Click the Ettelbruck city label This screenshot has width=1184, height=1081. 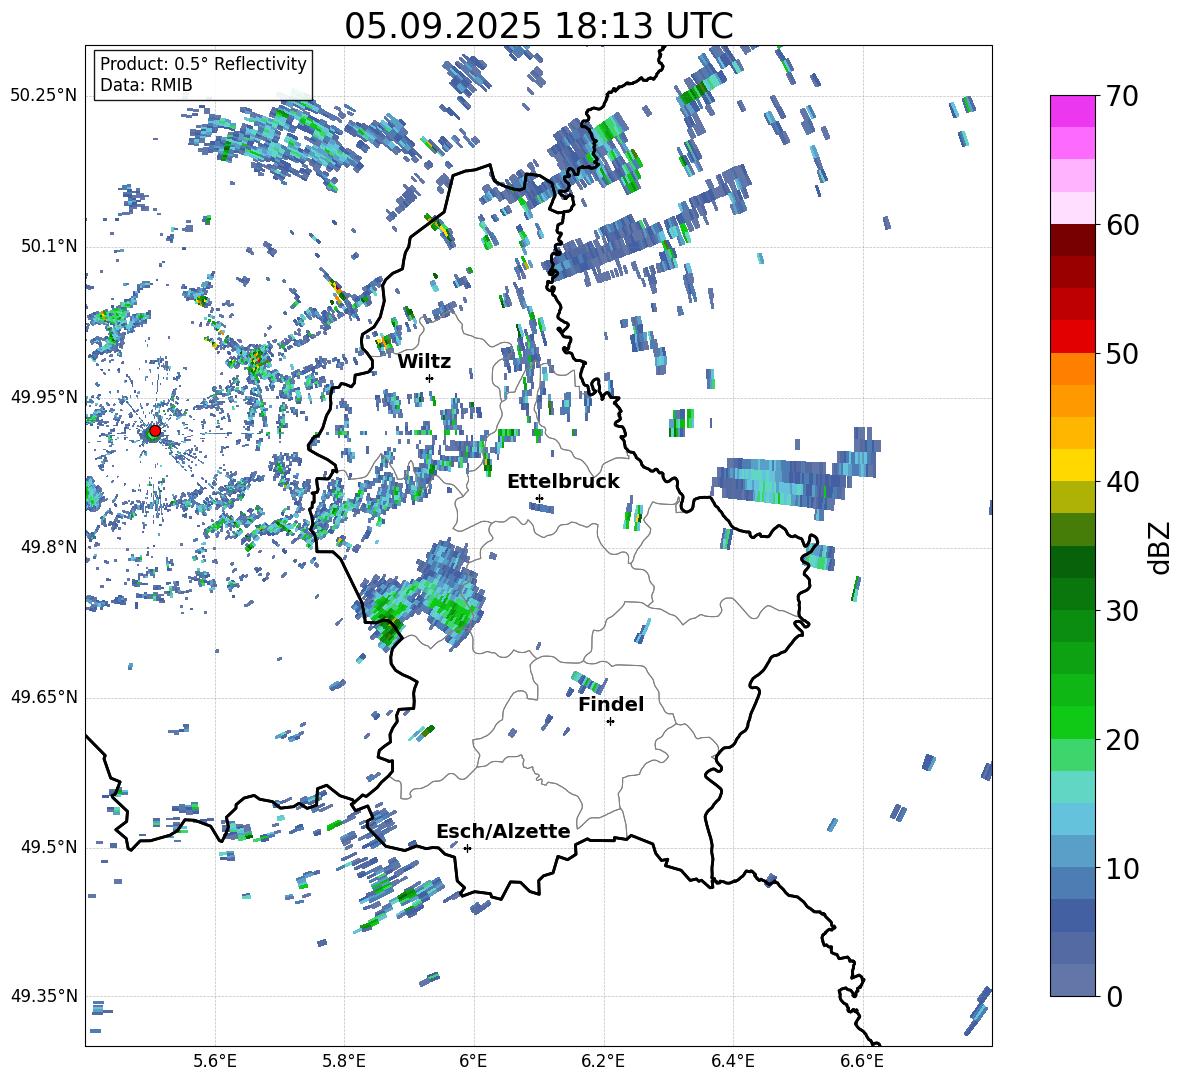point(563,482)
